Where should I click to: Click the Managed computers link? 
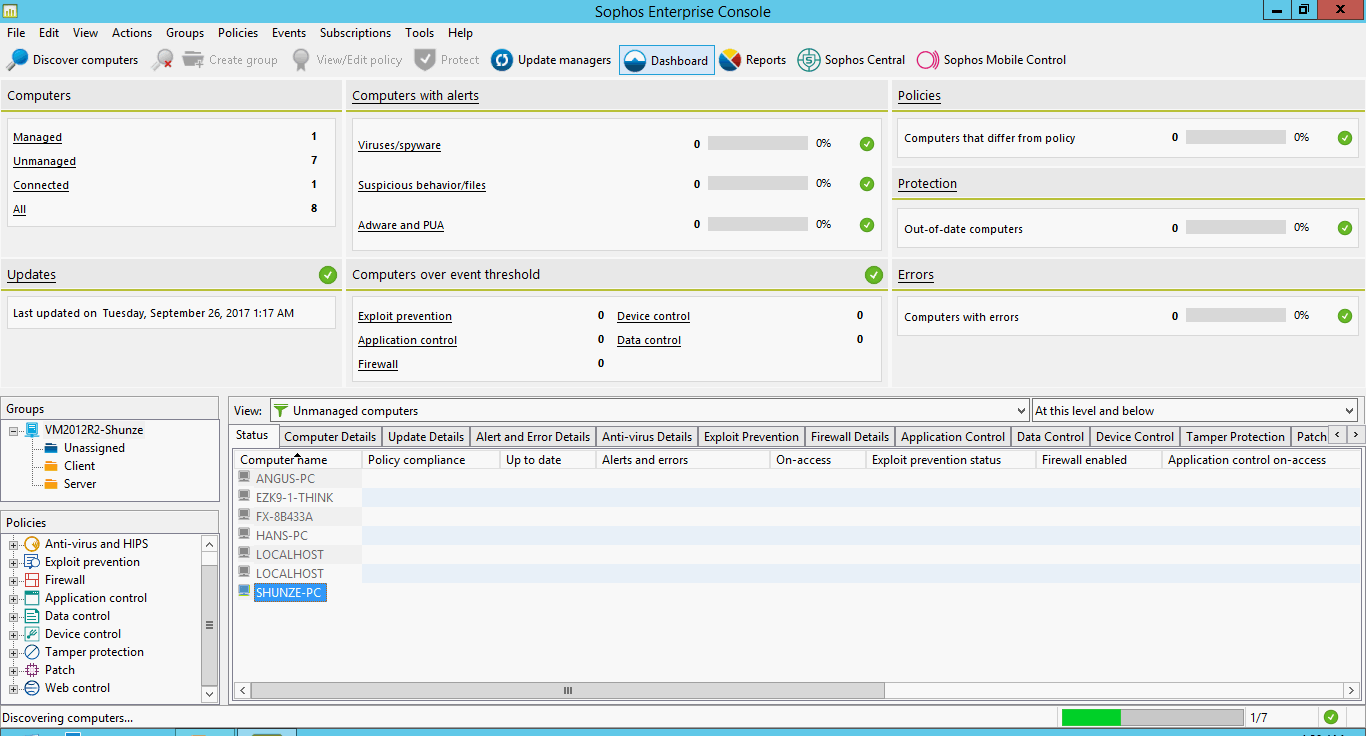coord(37,137)
